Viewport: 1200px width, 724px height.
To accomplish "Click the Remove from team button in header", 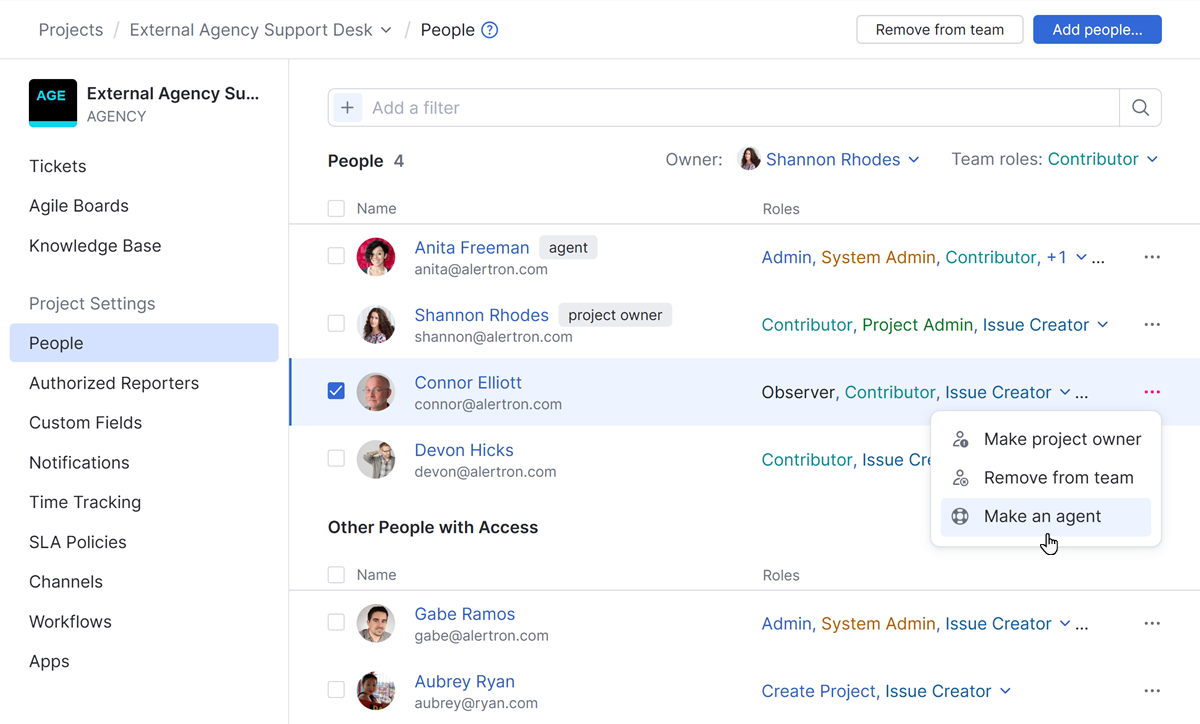I will click(x=939, y=30).
